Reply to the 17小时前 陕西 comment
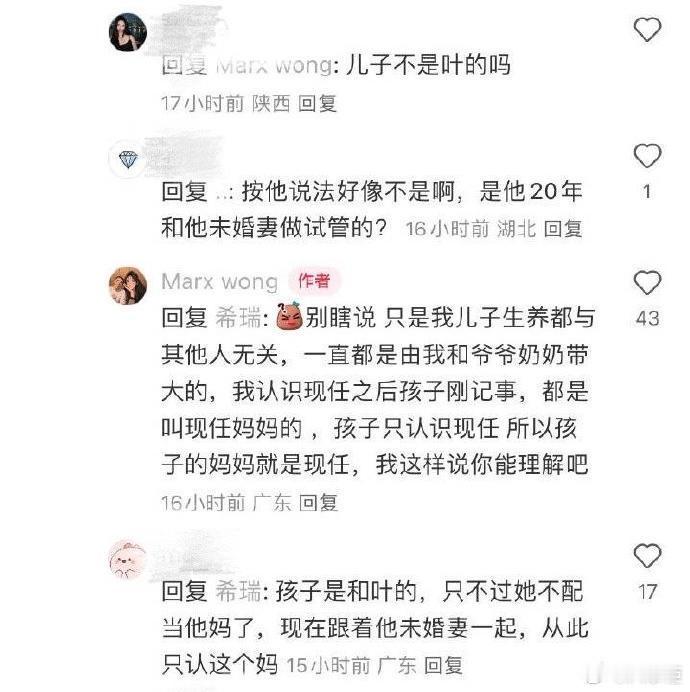Viewport: 690px width, 692px height. point(317,104)
